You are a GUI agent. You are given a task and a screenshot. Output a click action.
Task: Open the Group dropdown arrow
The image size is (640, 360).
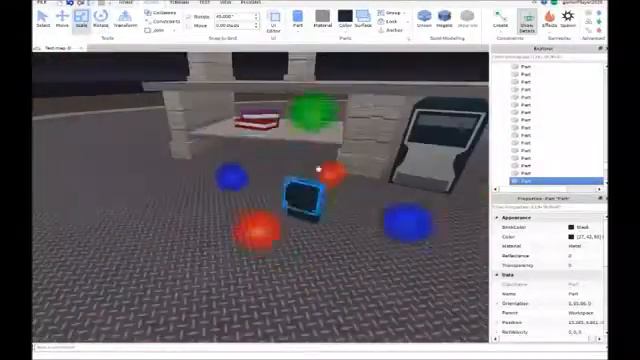coord(404,13)
